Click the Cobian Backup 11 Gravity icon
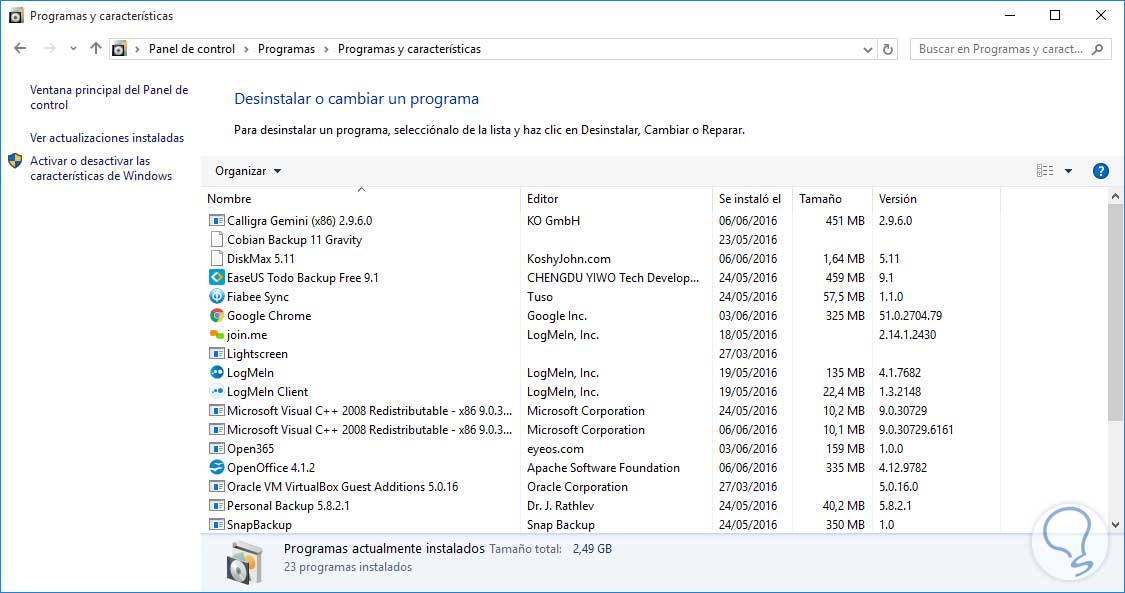The height and width of the screenshot is (593, 1125). (217, 239)
